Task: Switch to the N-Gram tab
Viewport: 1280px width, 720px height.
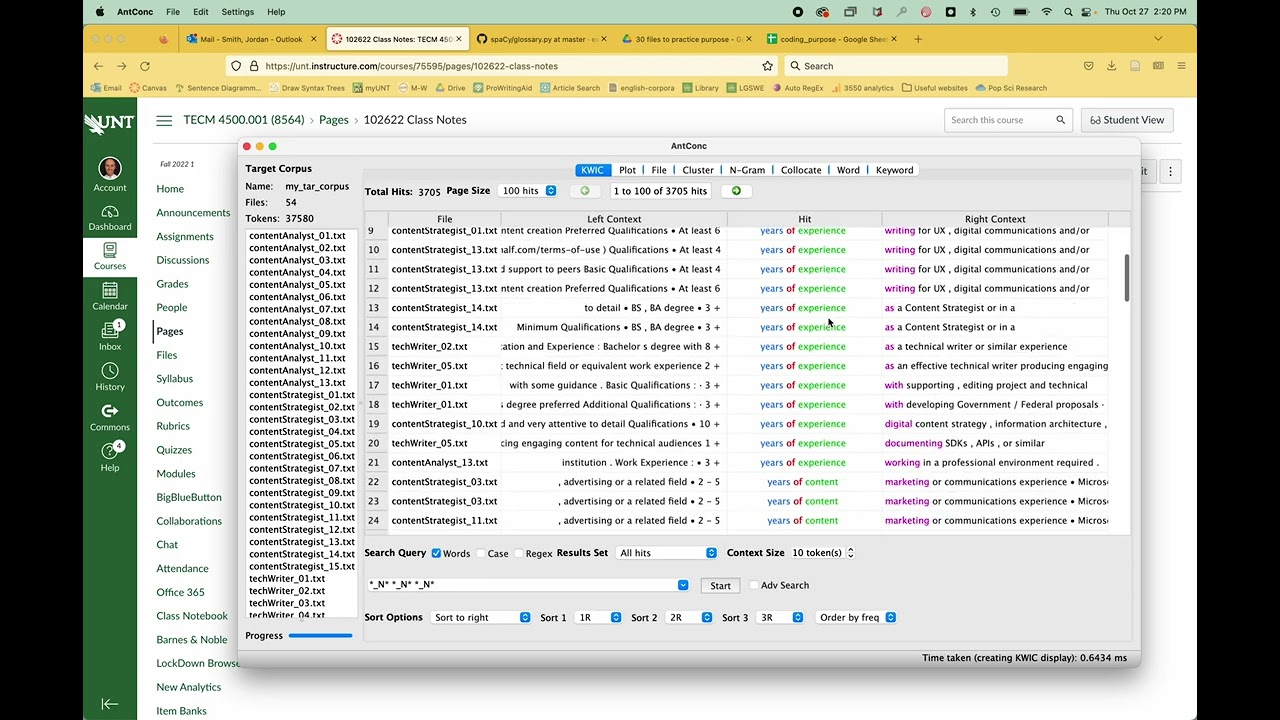Action: pos(747,170)
